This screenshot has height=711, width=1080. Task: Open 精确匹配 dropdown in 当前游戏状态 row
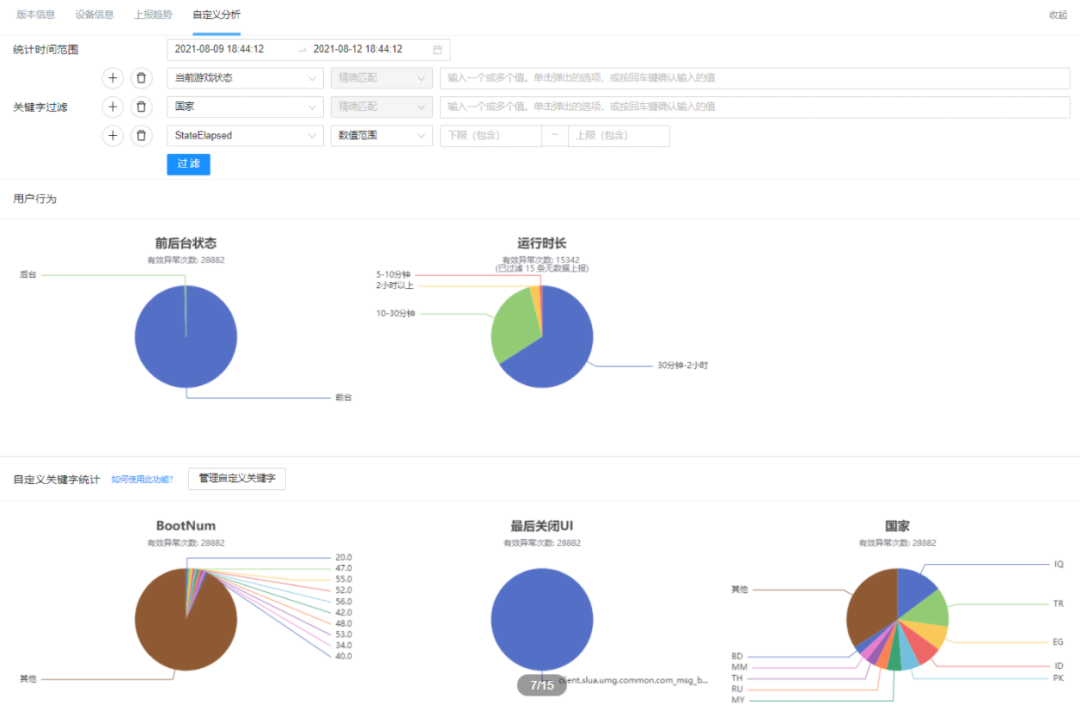382,78
